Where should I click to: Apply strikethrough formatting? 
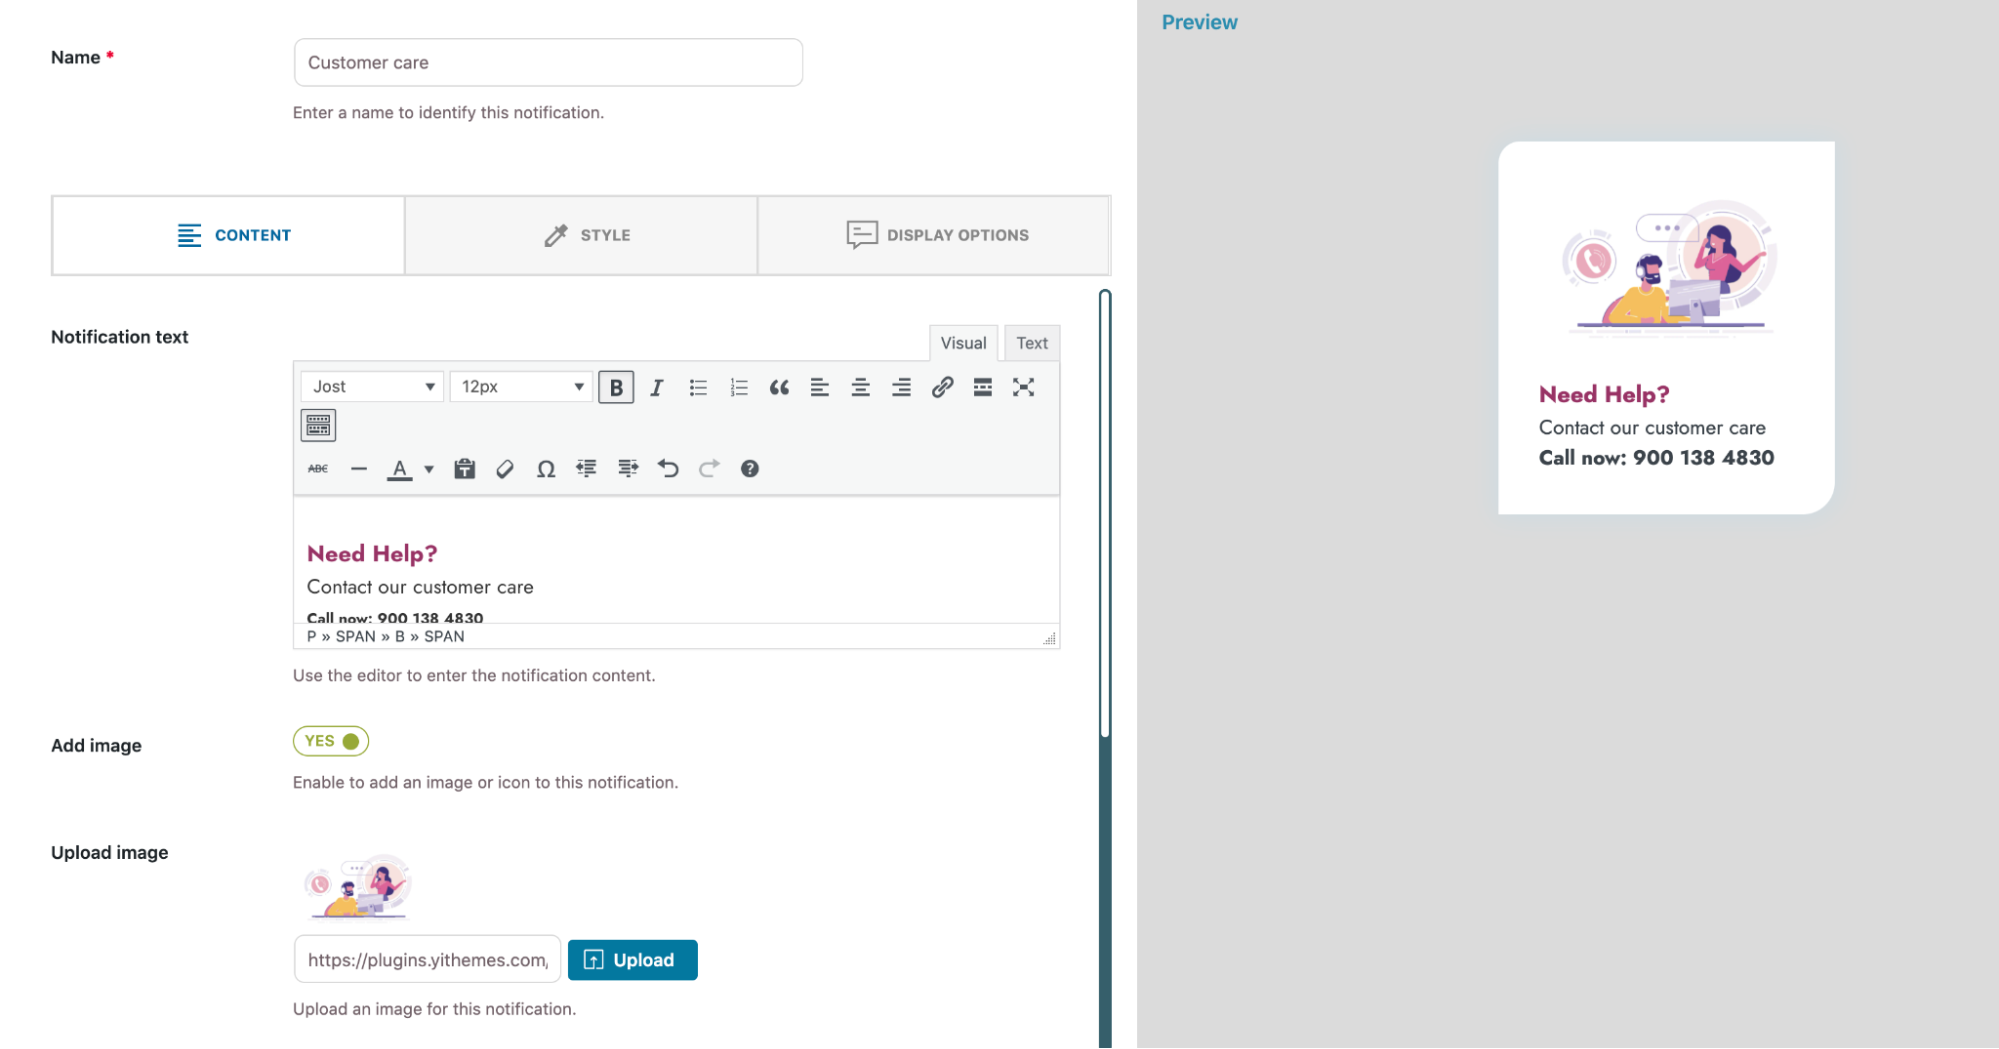318,469
